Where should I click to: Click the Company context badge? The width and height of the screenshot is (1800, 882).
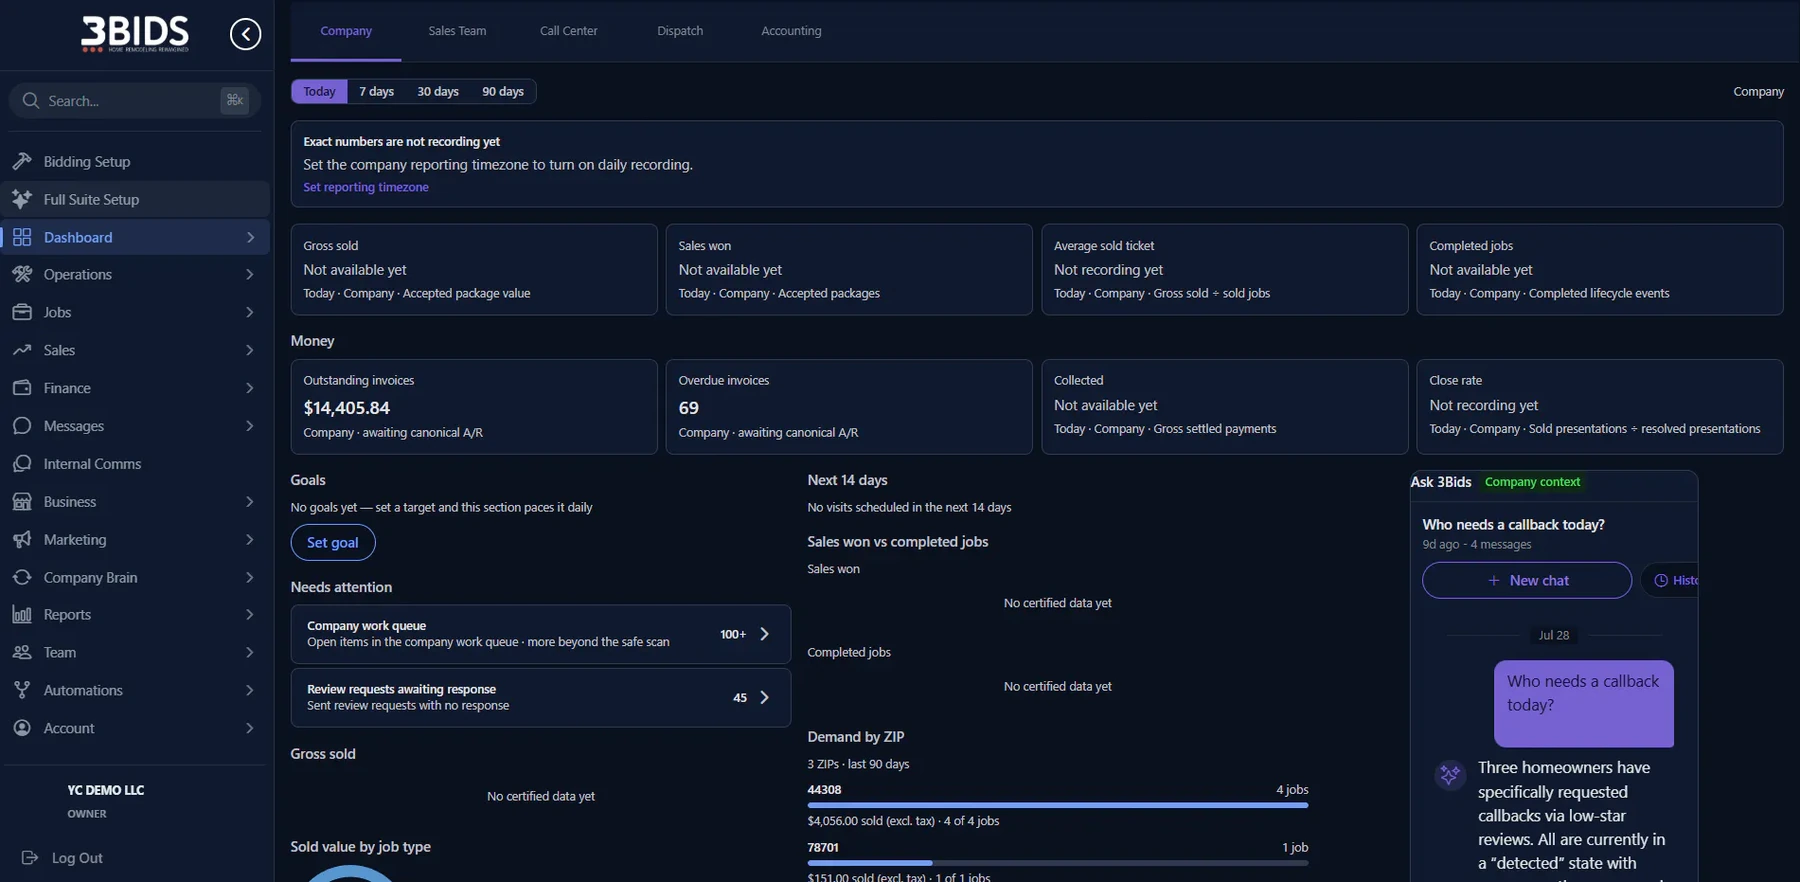[x=1532, y=482]
